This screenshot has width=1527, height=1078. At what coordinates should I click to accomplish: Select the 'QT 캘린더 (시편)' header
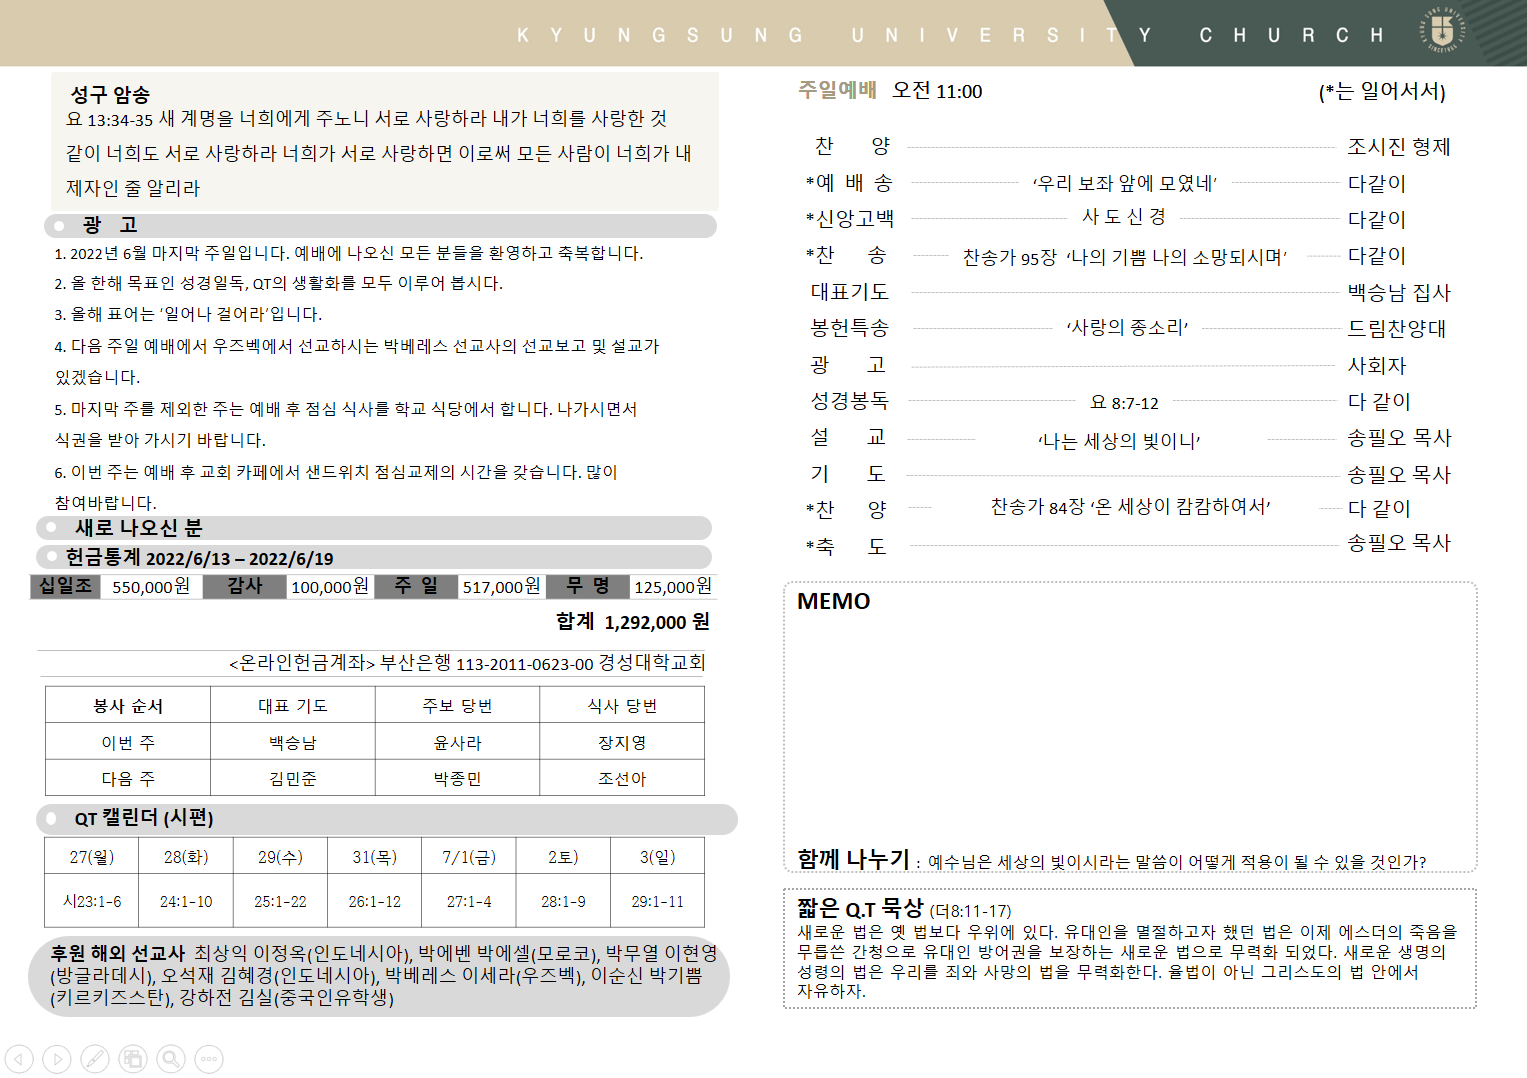[387, 819]
